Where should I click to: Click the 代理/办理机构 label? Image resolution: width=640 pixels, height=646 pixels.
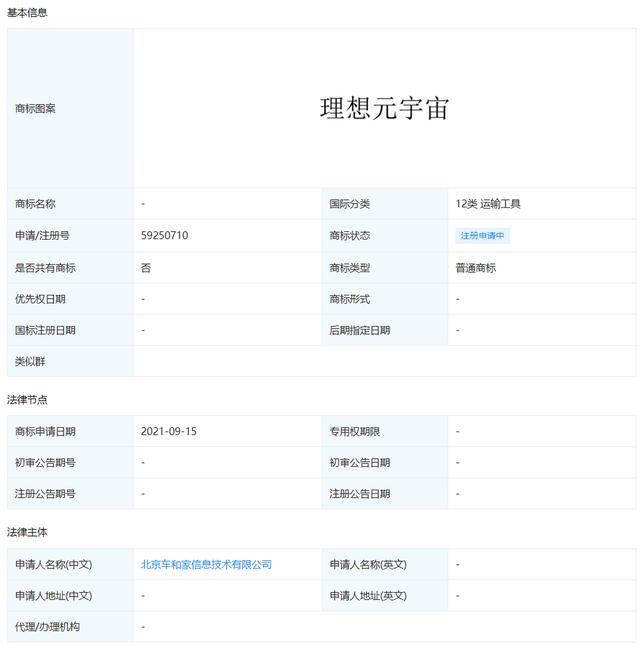click(47, 627)
